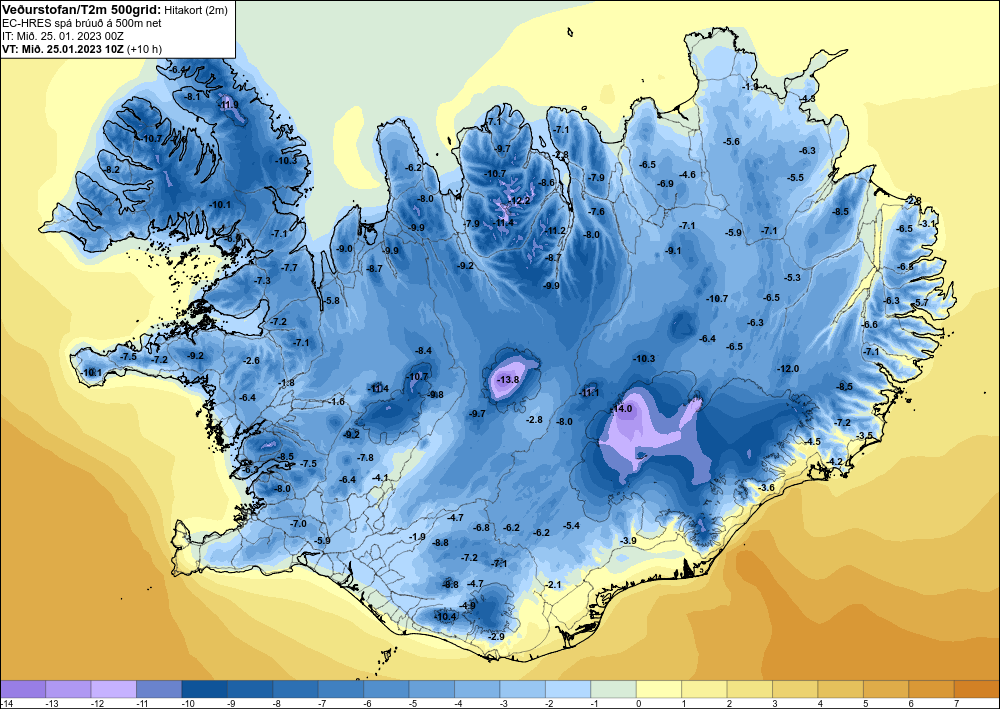
Task: Click the -4.5 reading in the southeast
Action: click(812, 441)
